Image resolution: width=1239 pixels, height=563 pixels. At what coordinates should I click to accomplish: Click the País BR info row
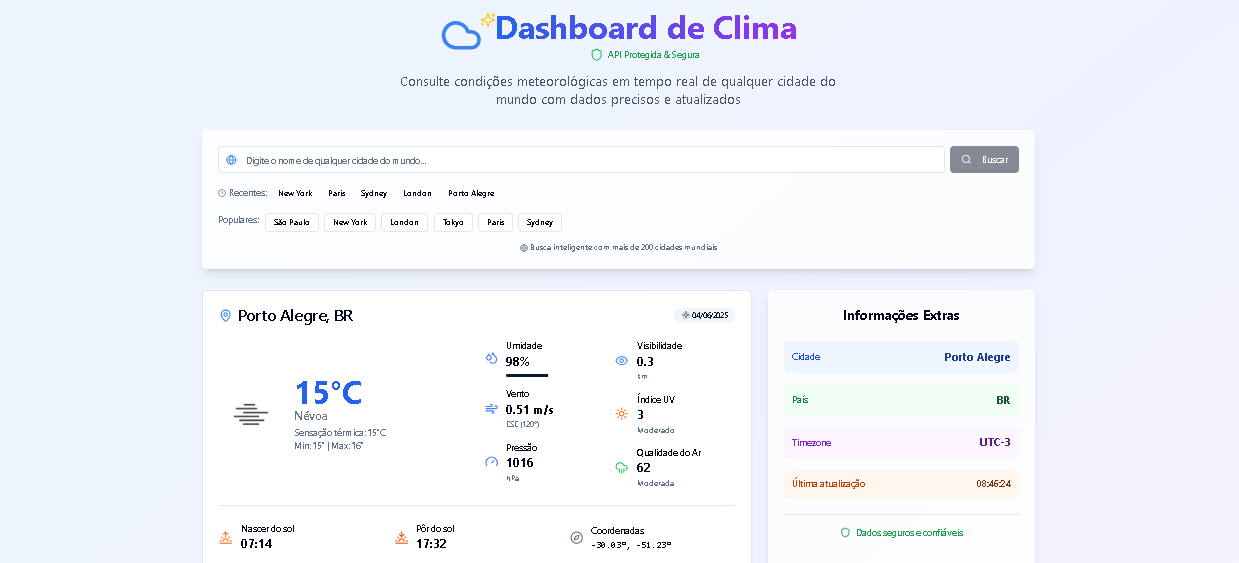(x=901, y=400)
